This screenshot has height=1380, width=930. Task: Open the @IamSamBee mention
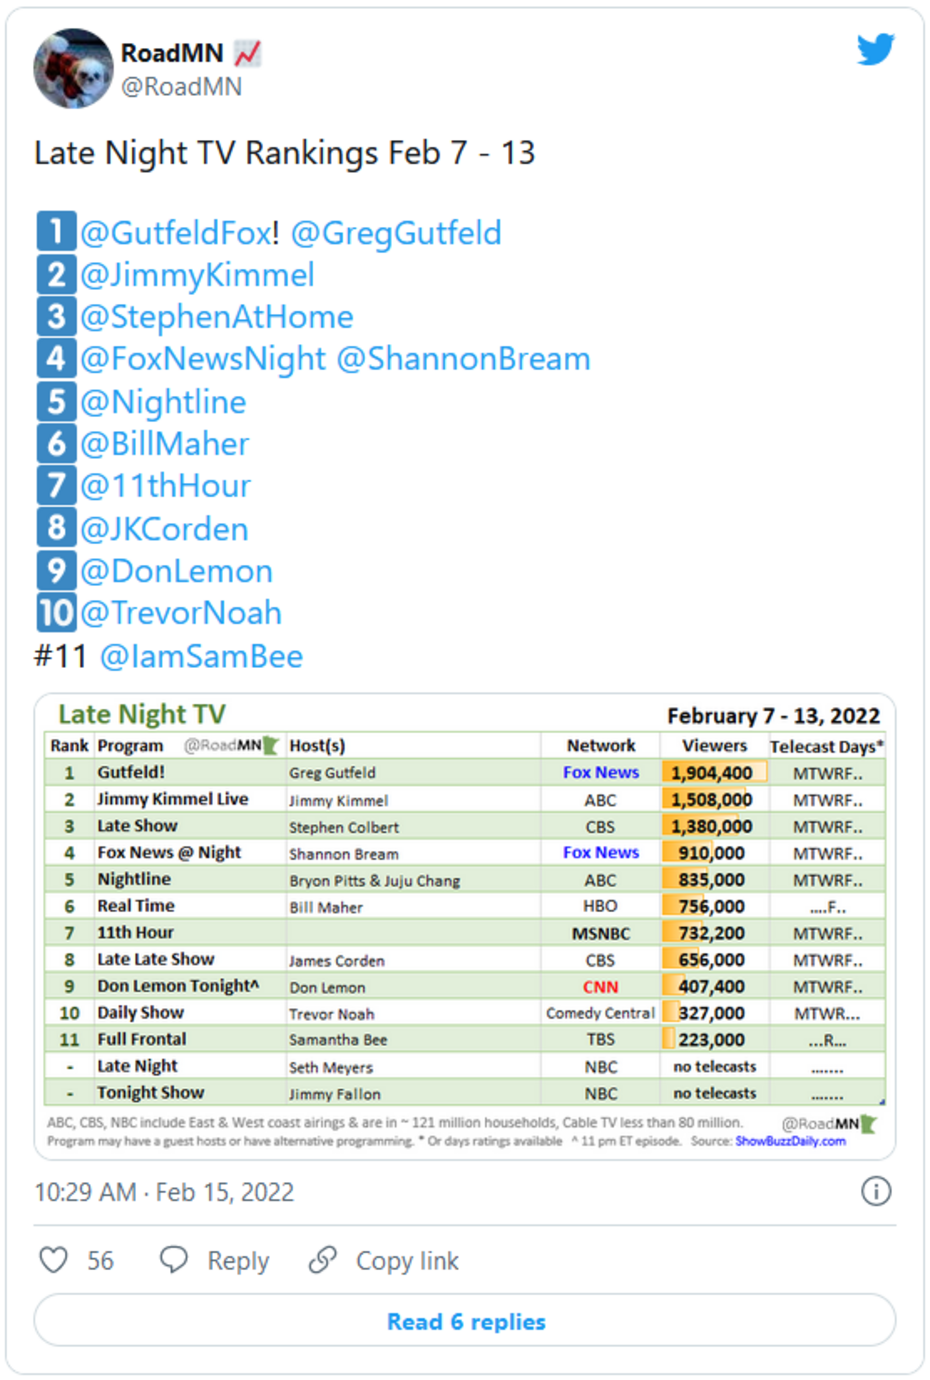point(201,657)
